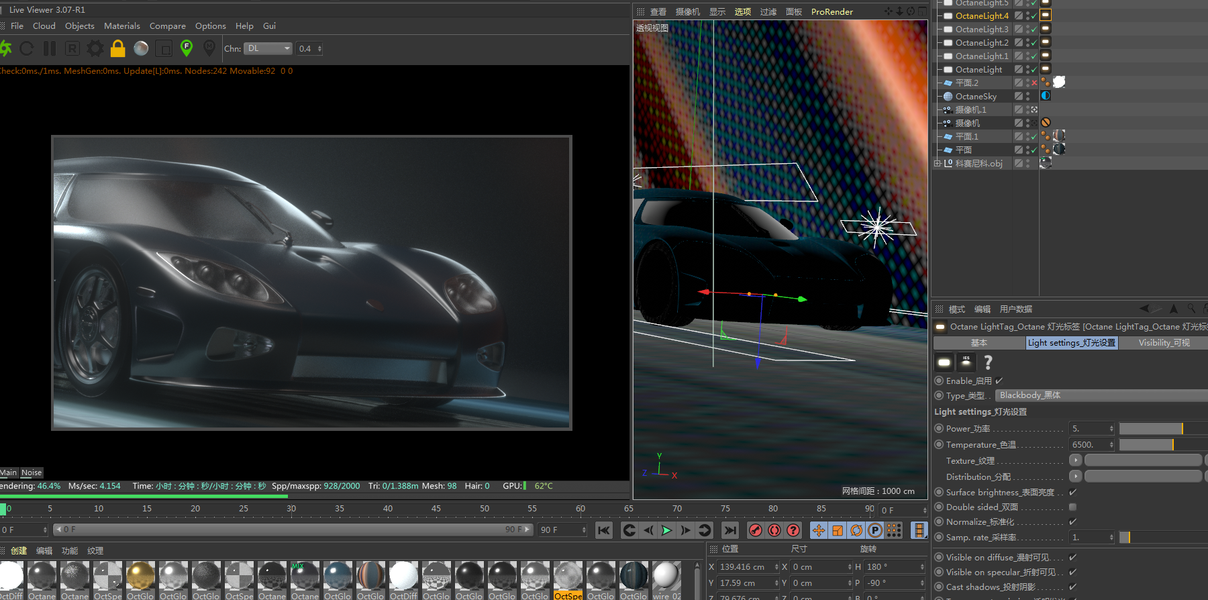
Task: Open ProRender menu in viewport
Action: point(832,12)
